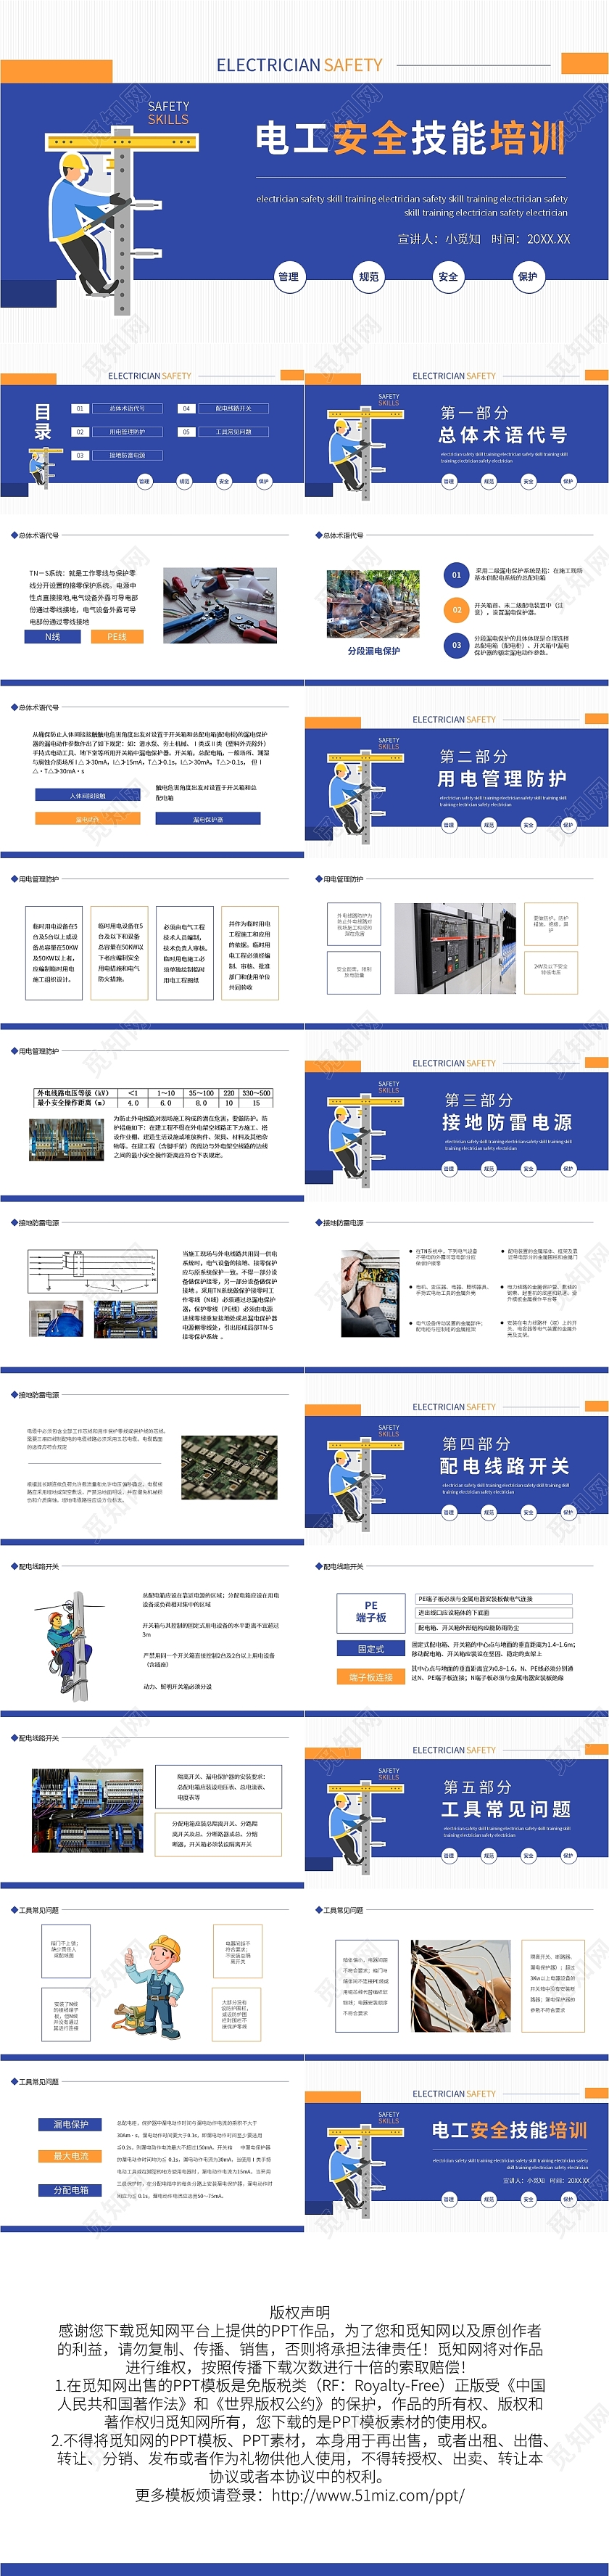
Task: Select the ELECTRICIAN SAFETY header at the very top
Action: (299, 65)
